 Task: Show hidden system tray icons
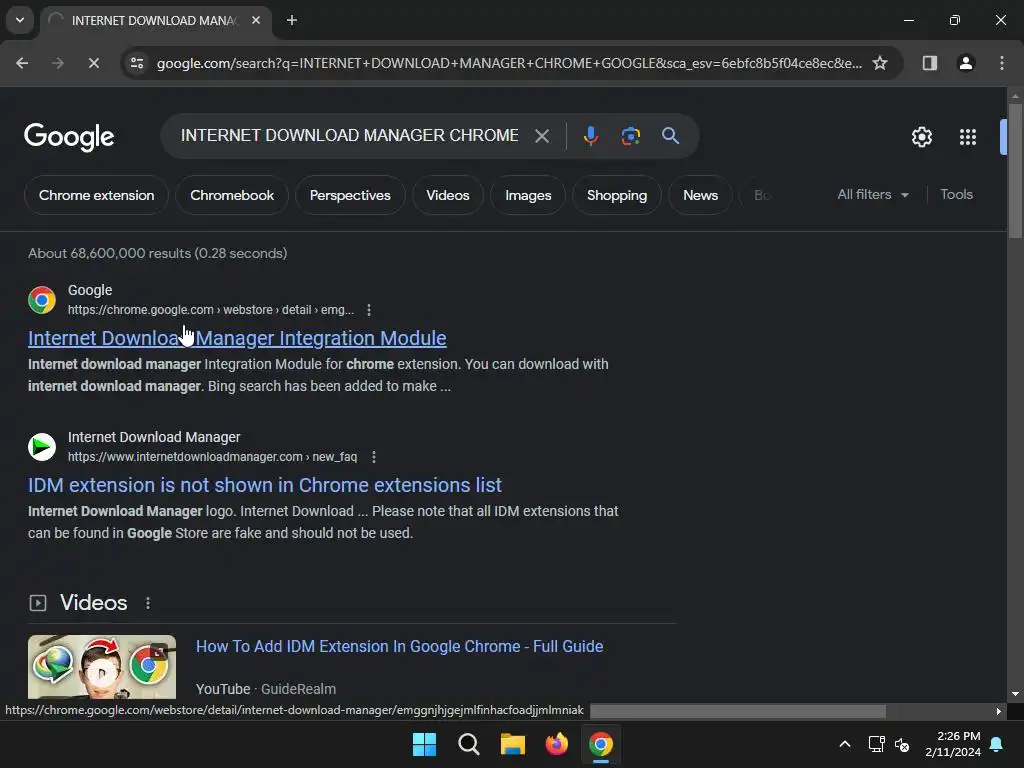[x=844, y=744]
